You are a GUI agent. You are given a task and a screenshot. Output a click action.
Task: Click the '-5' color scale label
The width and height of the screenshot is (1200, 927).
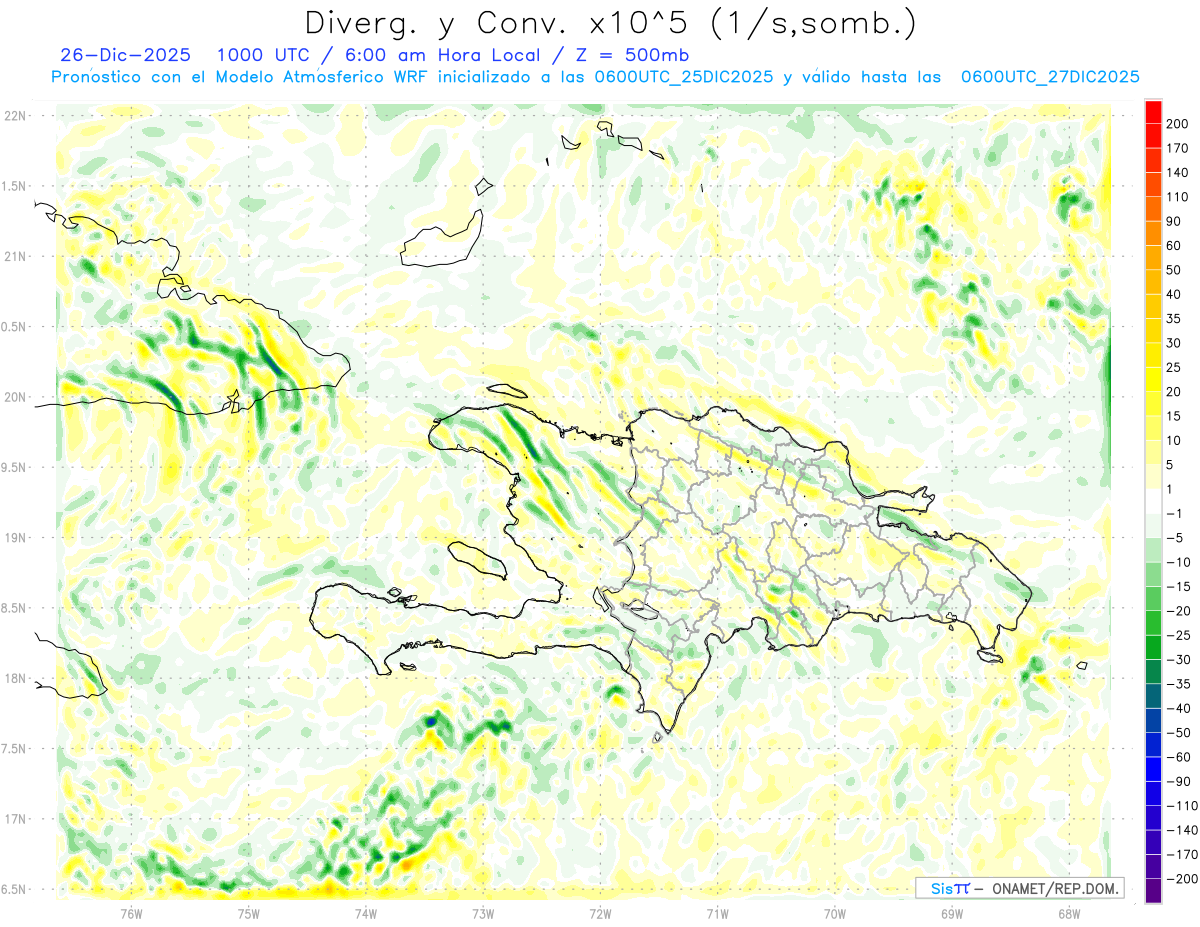point(1175,538)
